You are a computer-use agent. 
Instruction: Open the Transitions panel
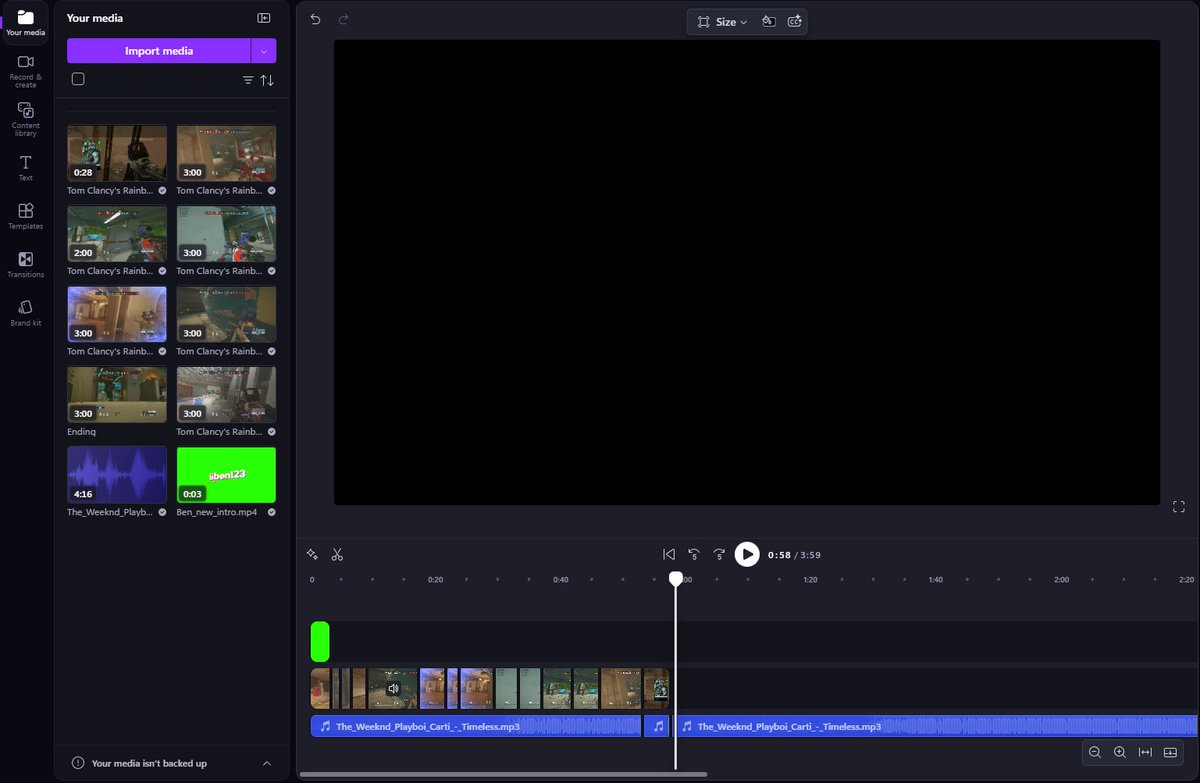tap(25, 263)
